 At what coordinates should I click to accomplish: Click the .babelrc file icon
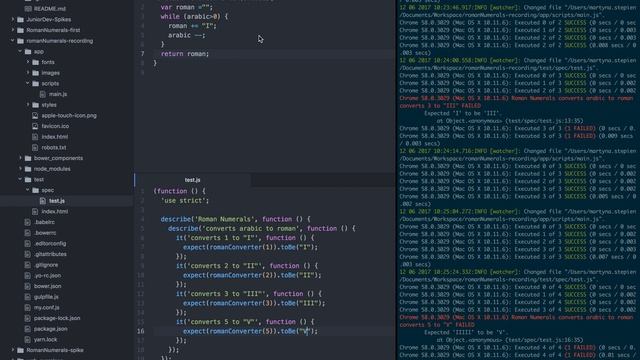pyautogui.click(x=28, y=222)
